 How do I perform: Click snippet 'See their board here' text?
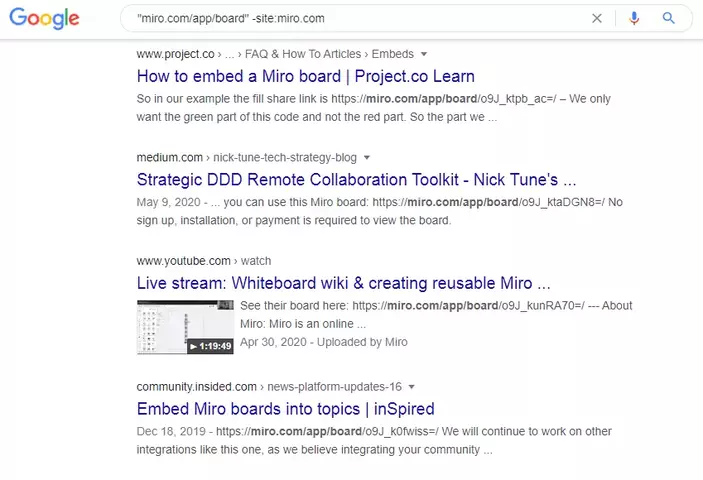click(x=294, y=306)
